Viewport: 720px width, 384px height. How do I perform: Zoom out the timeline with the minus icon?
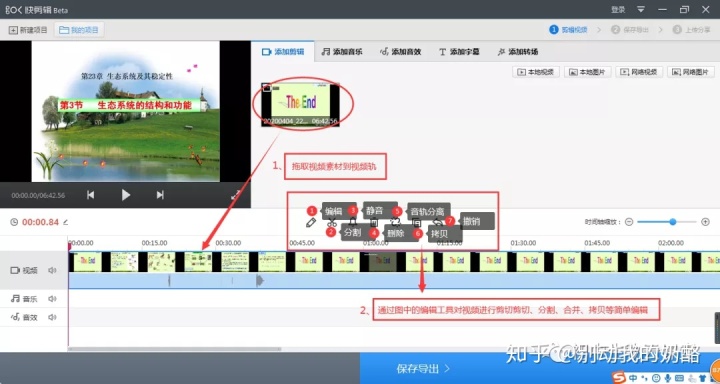click(629, 222)
